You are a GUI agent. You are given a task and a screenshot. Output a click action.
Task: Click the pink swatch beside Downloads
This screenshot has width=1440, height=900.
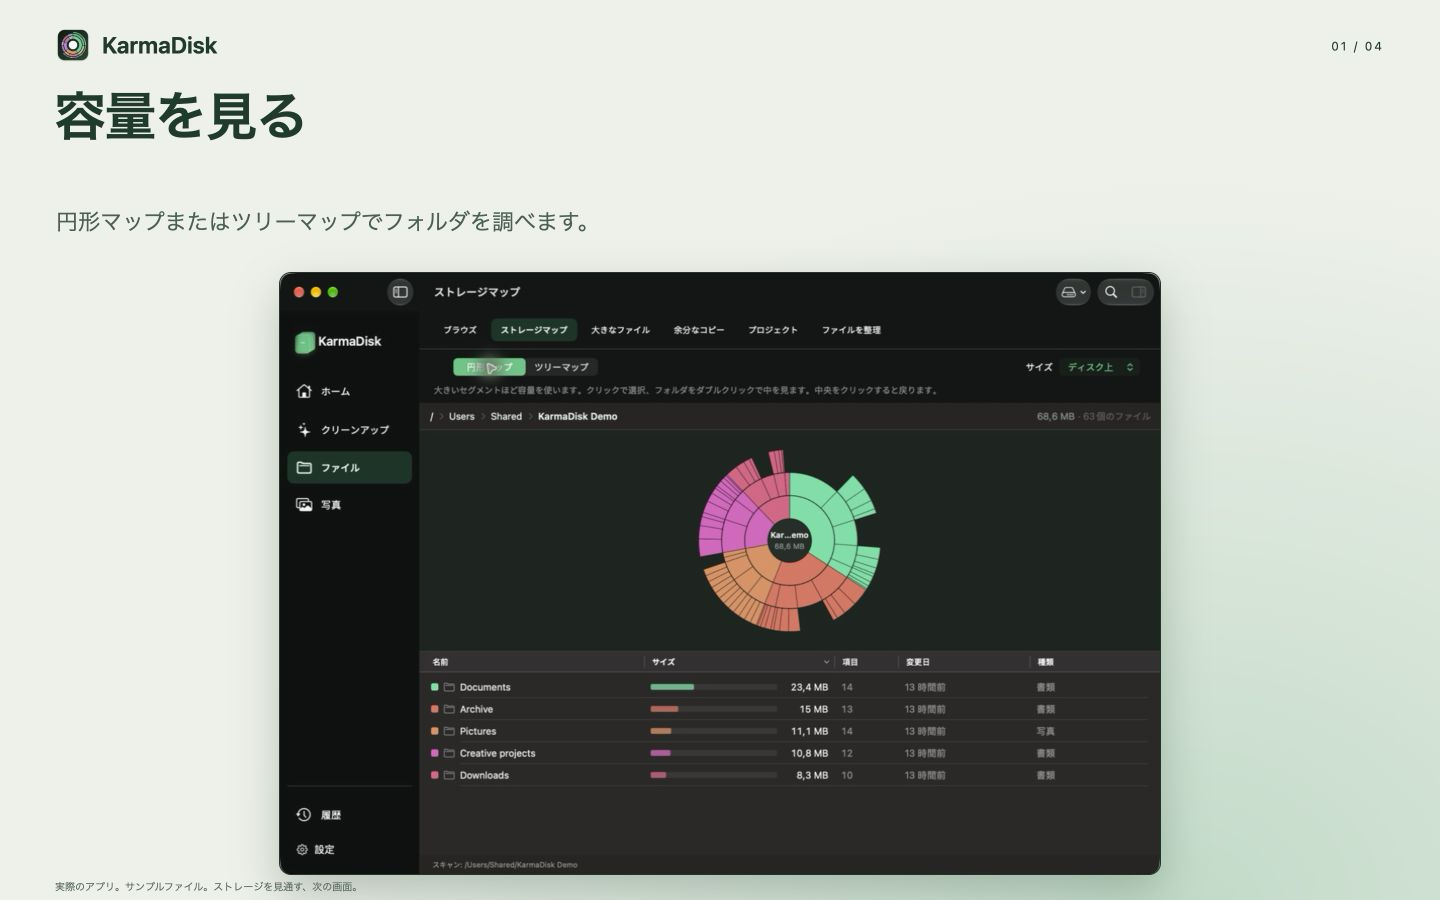[435, 775]
